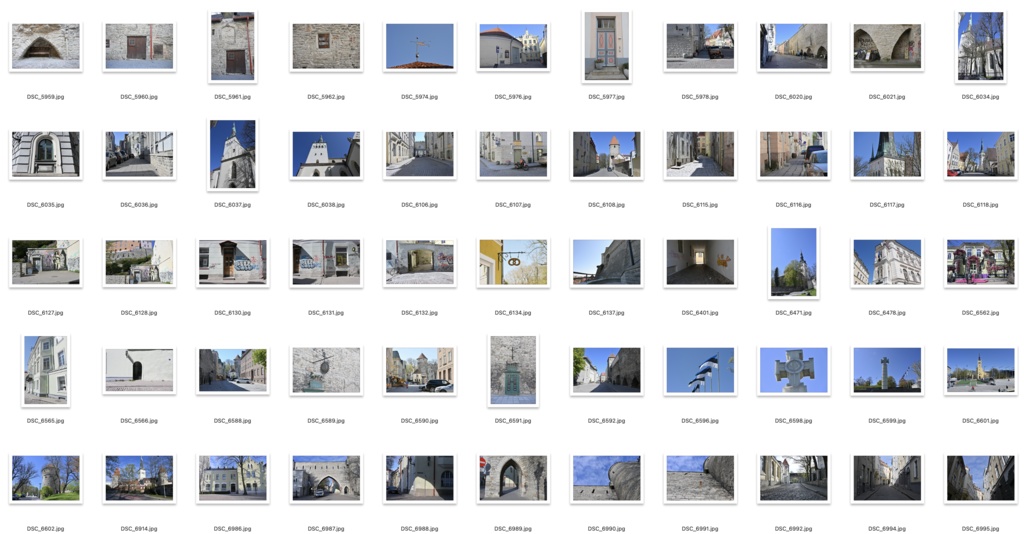
Task: Select the DSC_6565.jpg green building thumbnail
Action: (x=46, y=371)
